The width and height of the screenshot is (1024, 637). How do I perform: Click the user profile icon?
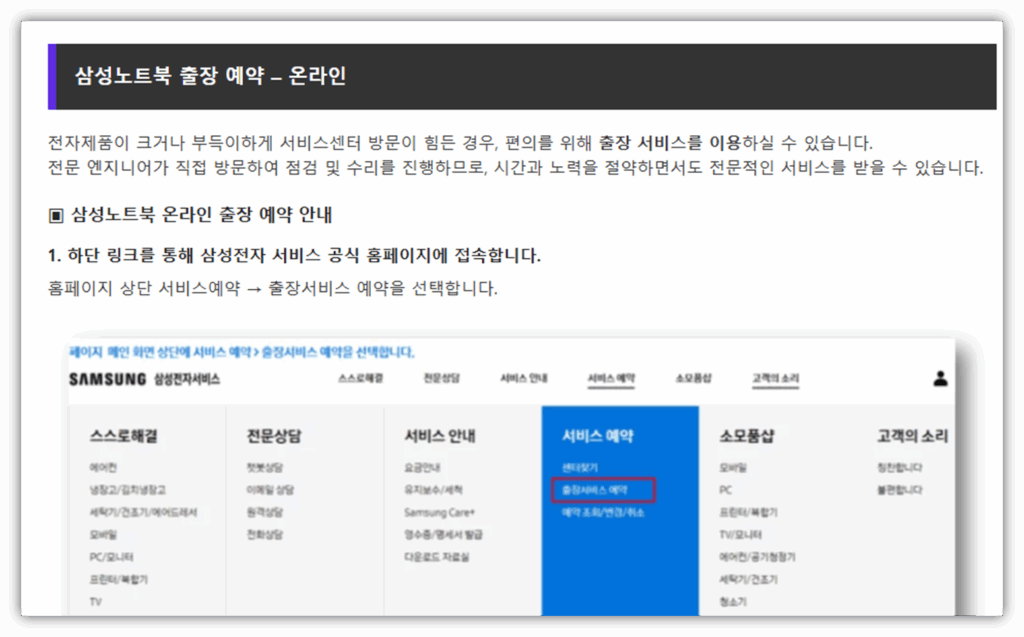[940, 379]
